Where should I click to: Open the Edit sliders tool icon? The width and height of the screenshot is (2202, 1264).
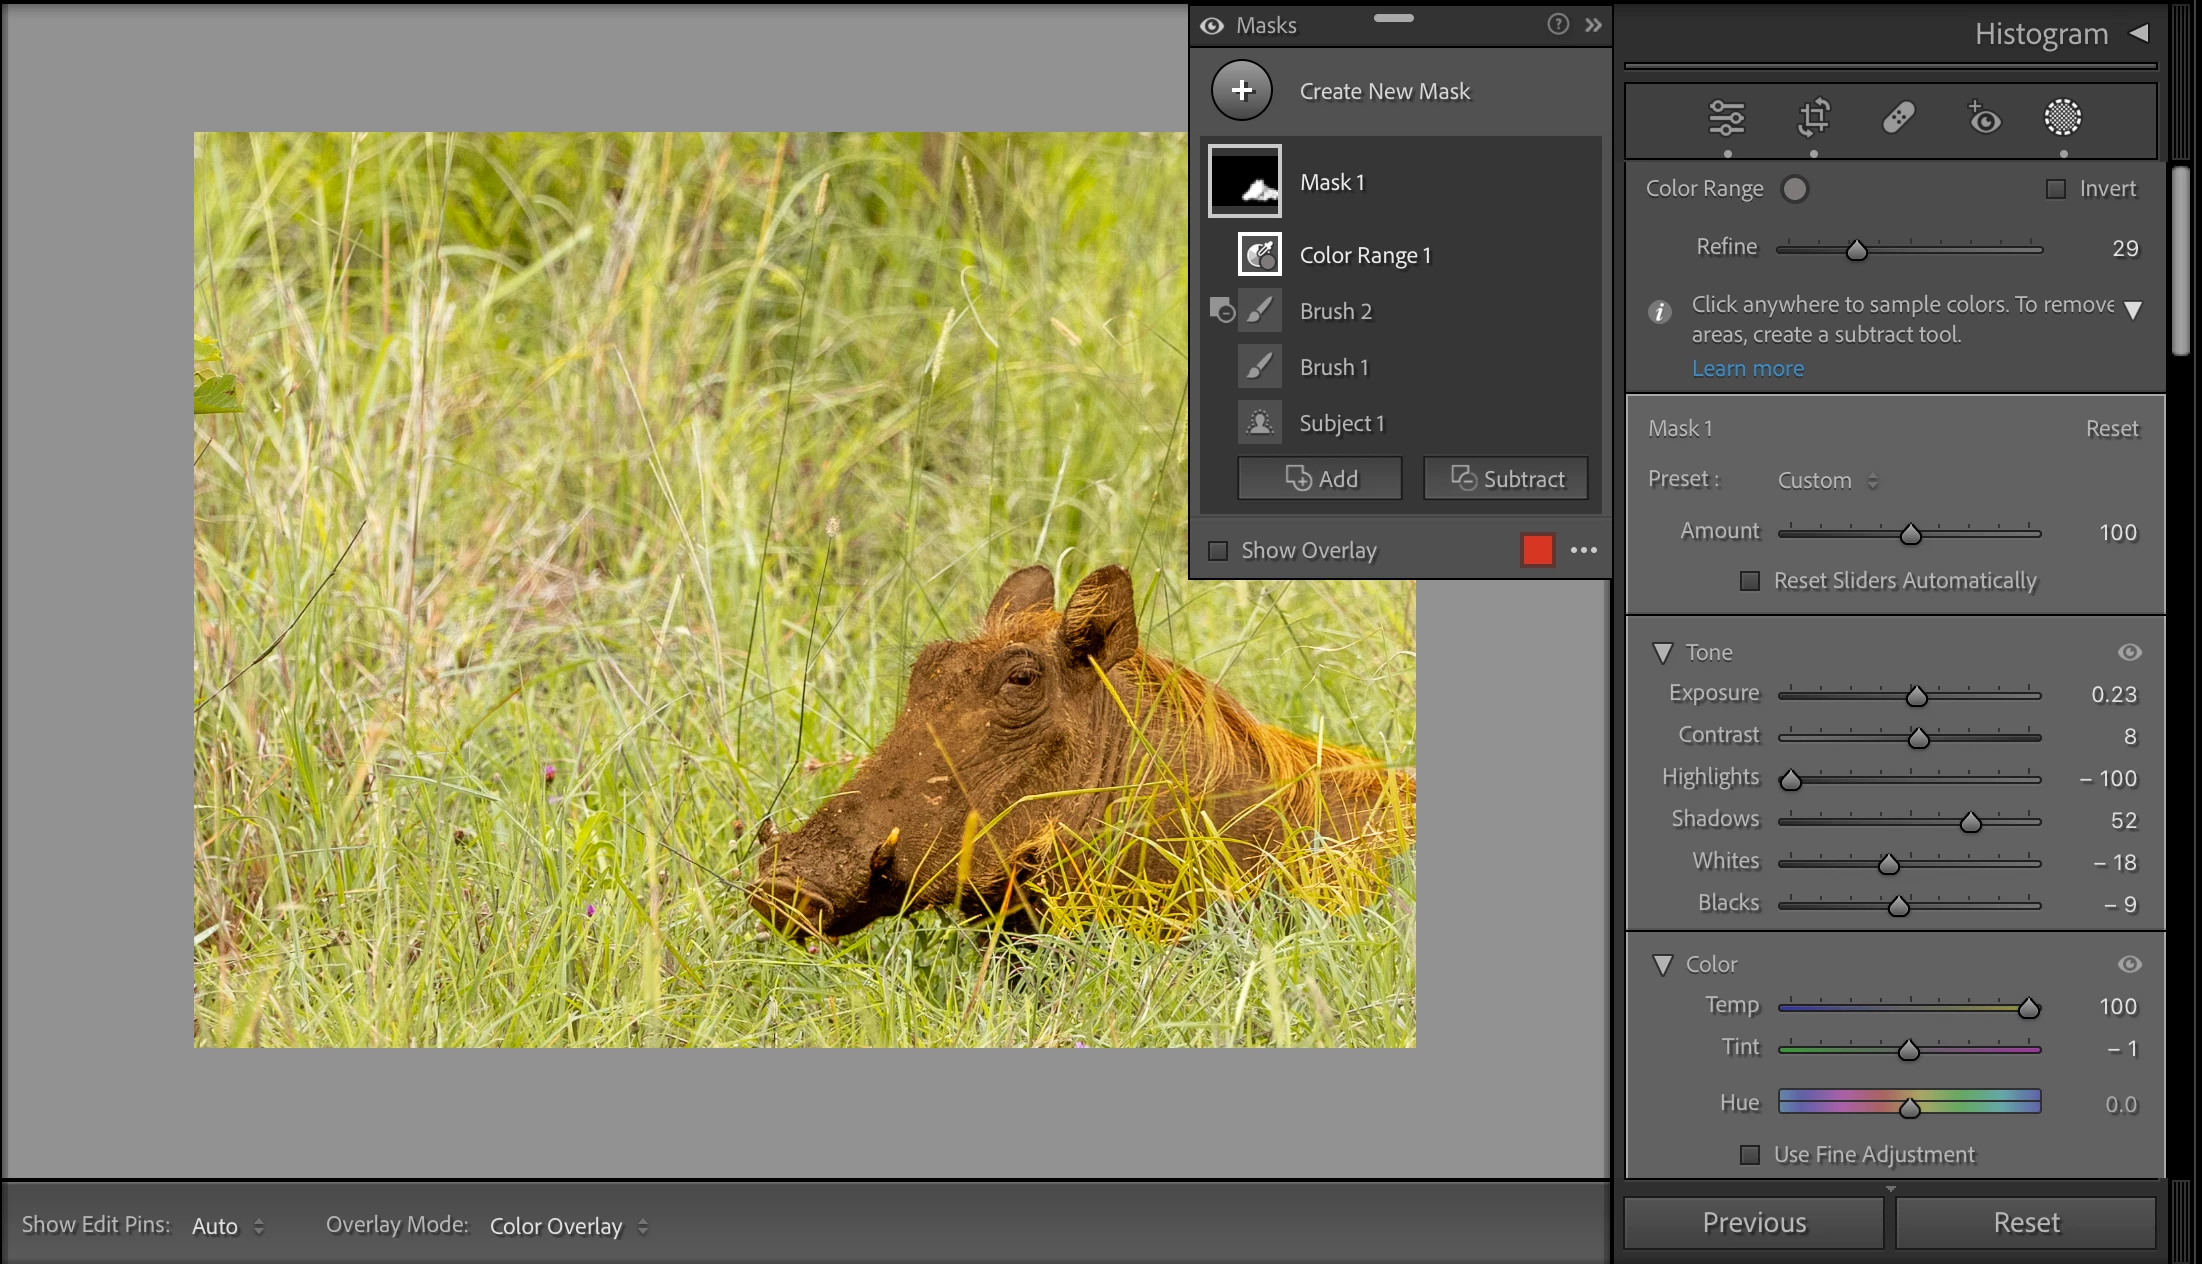point(1726,118)
